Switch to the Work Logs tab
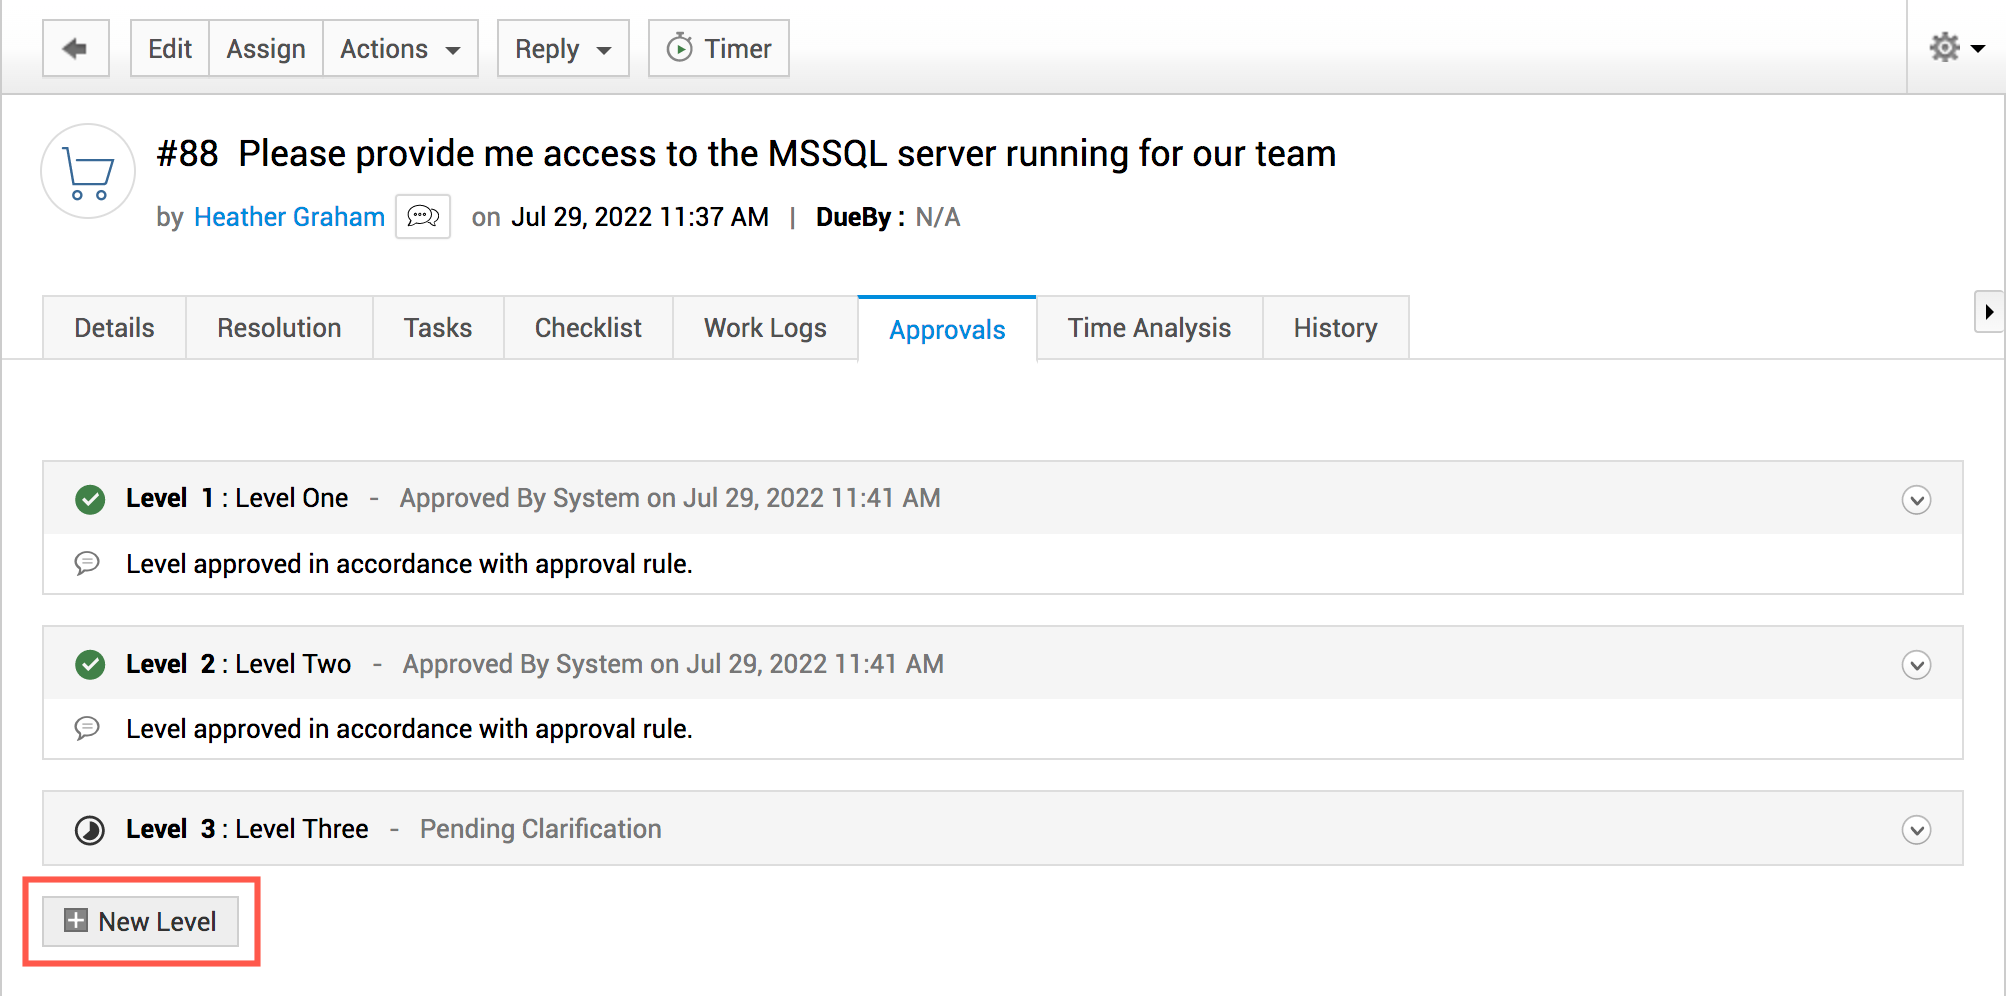Viewport: 2006px width, 996px height. pos(765,328)
